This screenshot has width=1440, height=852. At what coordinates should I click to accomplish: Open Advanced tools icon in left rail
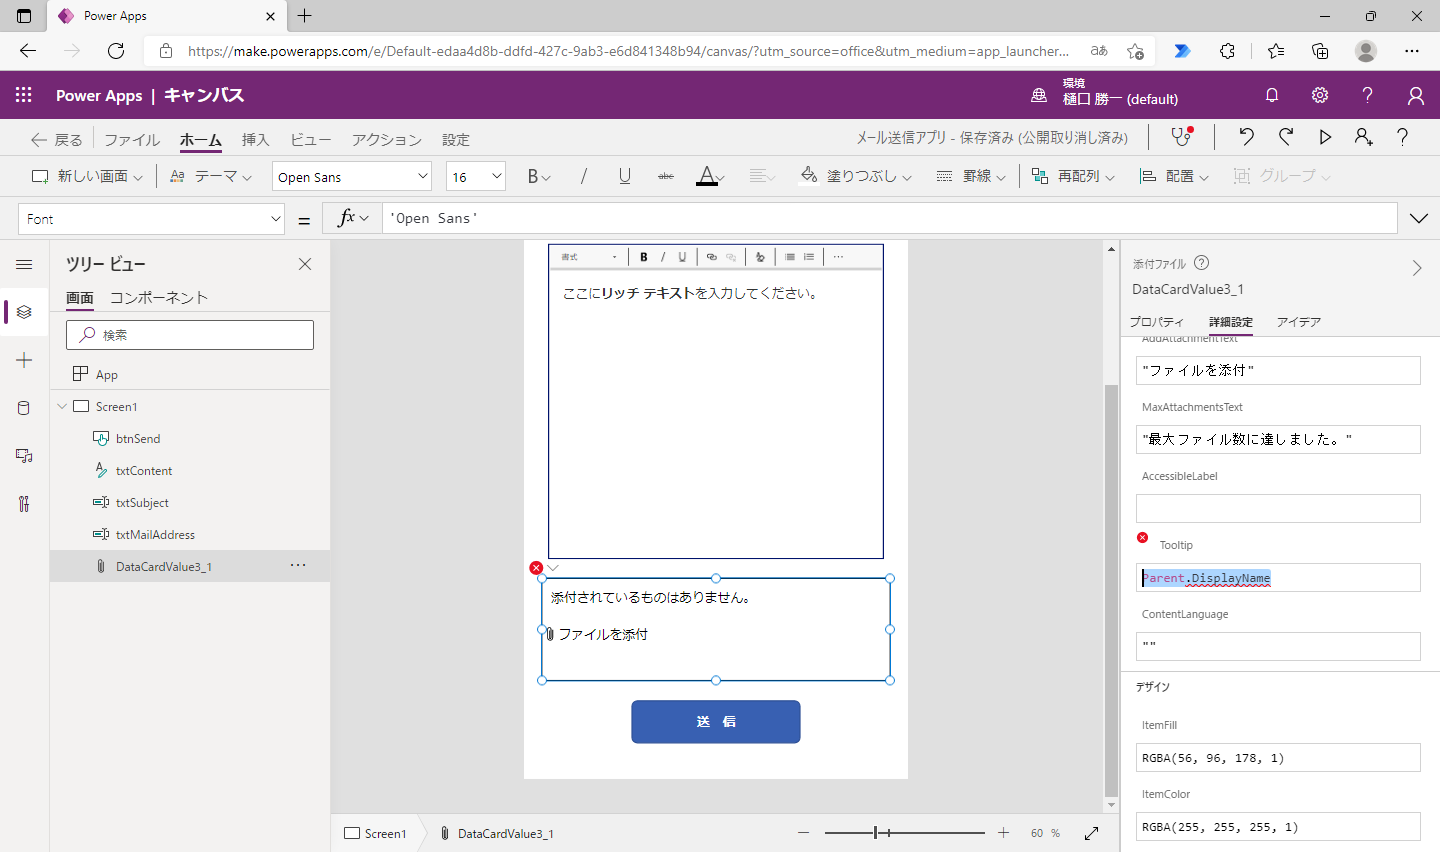tap(24, 504)
